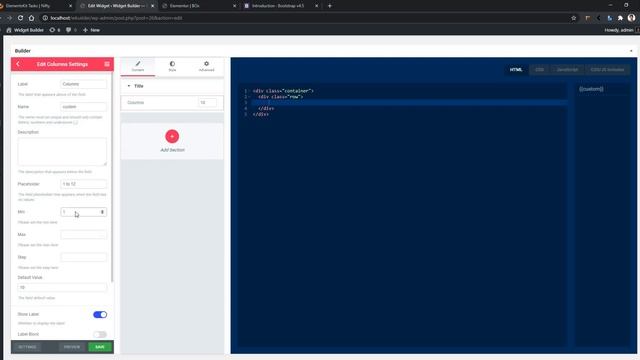Viewport: 640px width, 360px height.
Task: Click the browser home icon
Action: click(x=31, y=18)
